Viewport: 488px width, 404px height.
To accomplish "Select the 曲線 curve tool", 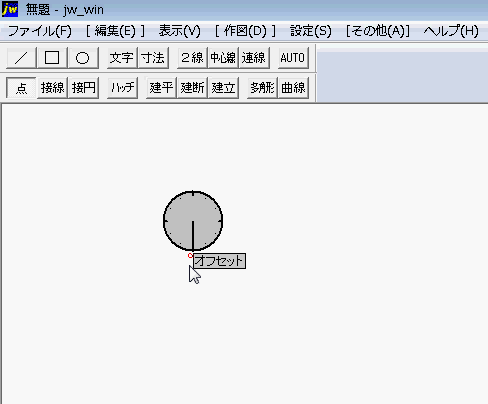I will pos(293,88).
